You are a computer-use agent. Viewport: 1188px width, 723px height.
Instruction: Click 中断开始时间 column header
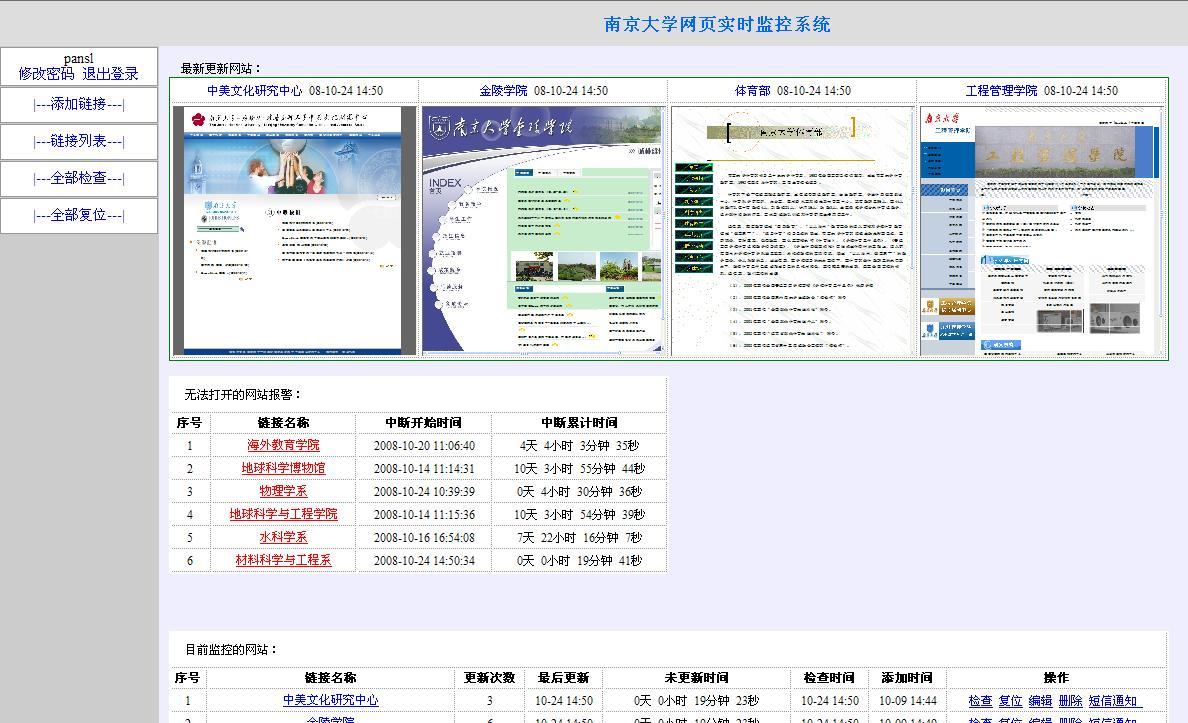click(424, 422)
